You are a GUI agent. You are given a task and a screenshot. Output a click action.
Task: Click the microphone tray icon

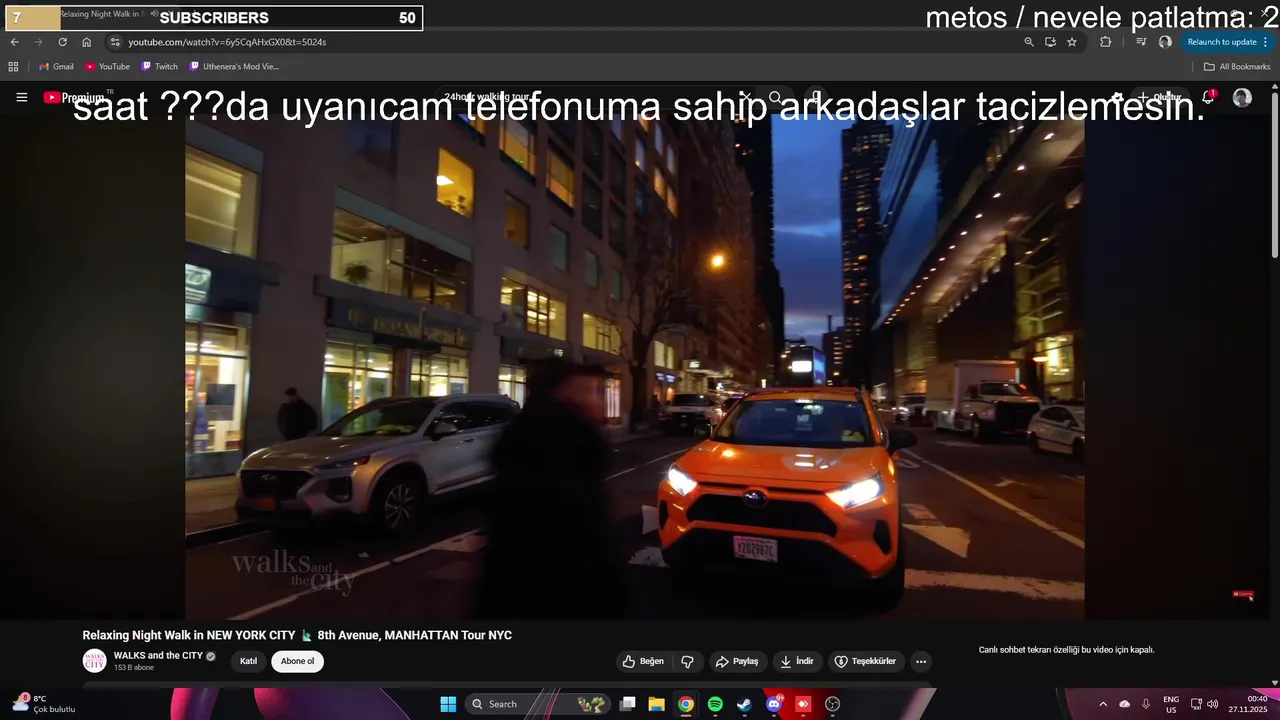click(x=1146, y=704)
